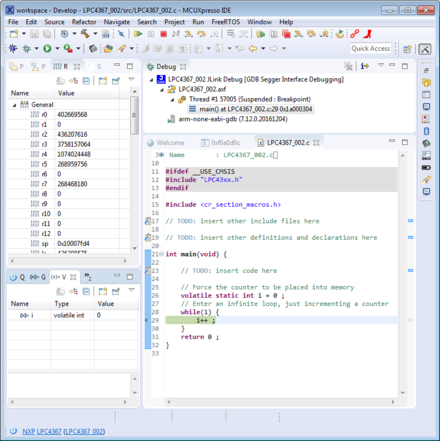Open dropdown arrow beside New icon
440x441 pixels.
(24, 34)
